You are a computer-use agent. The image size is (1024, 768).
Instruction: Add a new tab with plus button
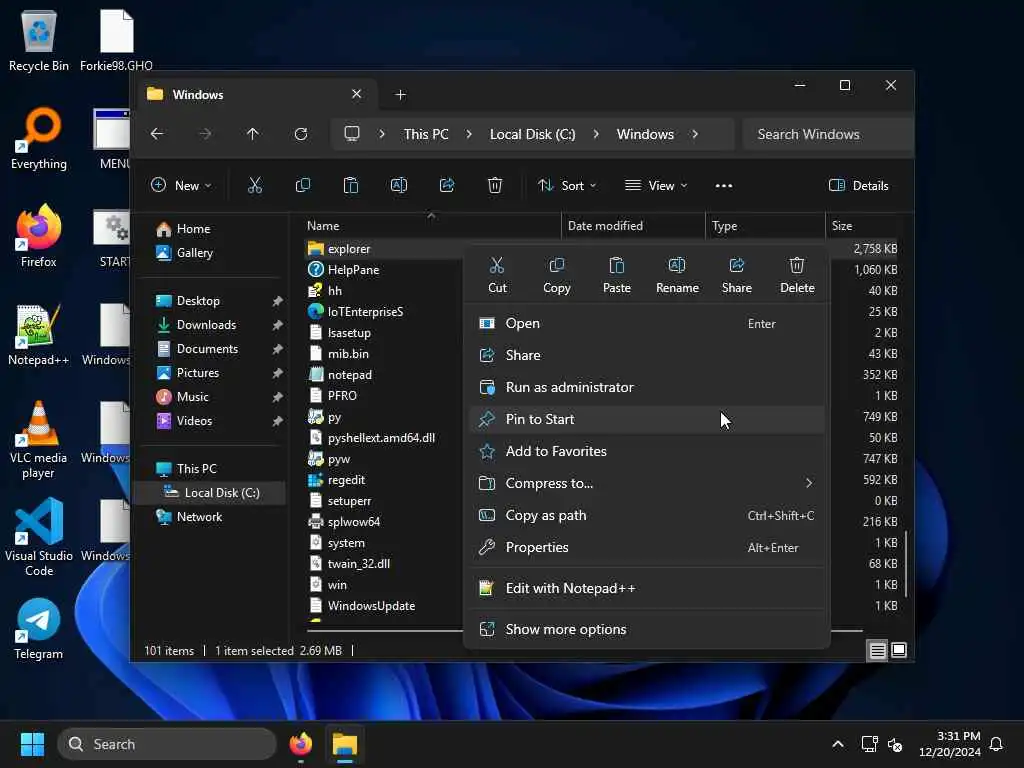pos(400,95)
